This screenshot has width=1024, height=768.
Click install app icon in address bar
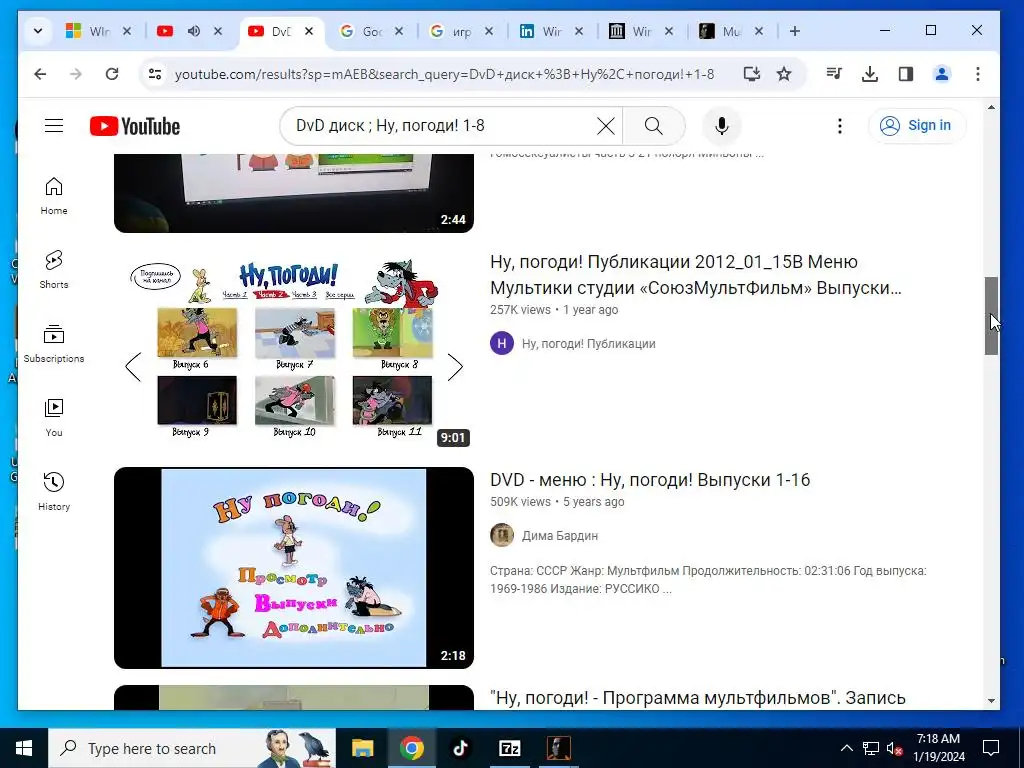752,74
